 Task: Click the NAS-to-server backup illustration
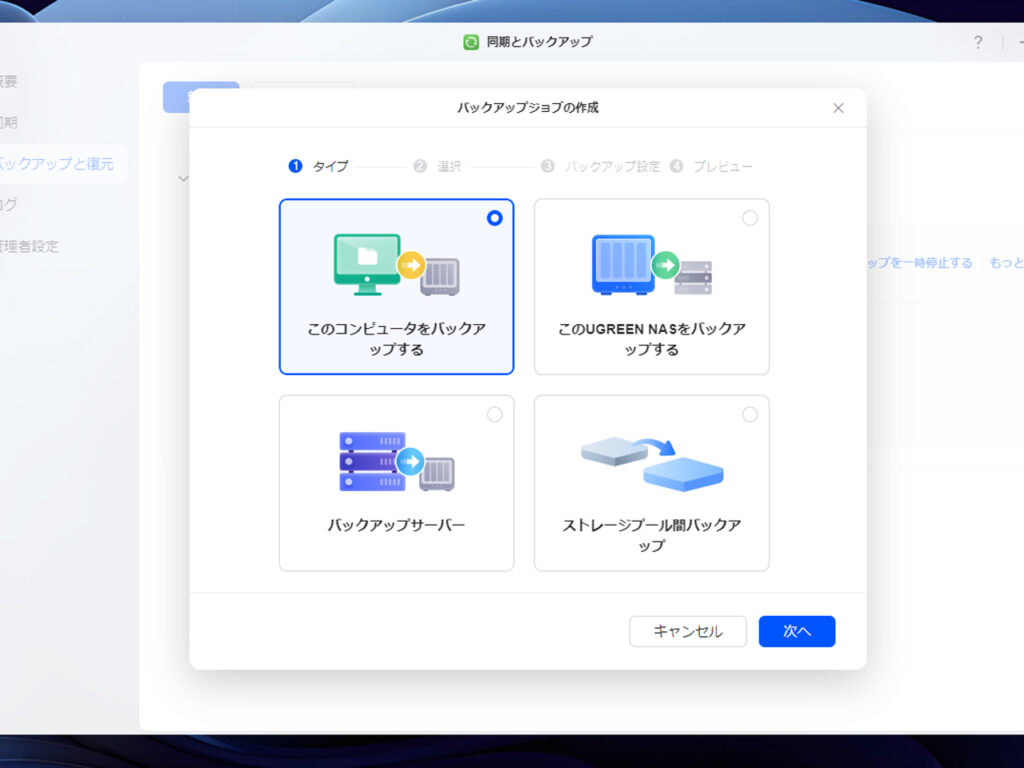652,264
